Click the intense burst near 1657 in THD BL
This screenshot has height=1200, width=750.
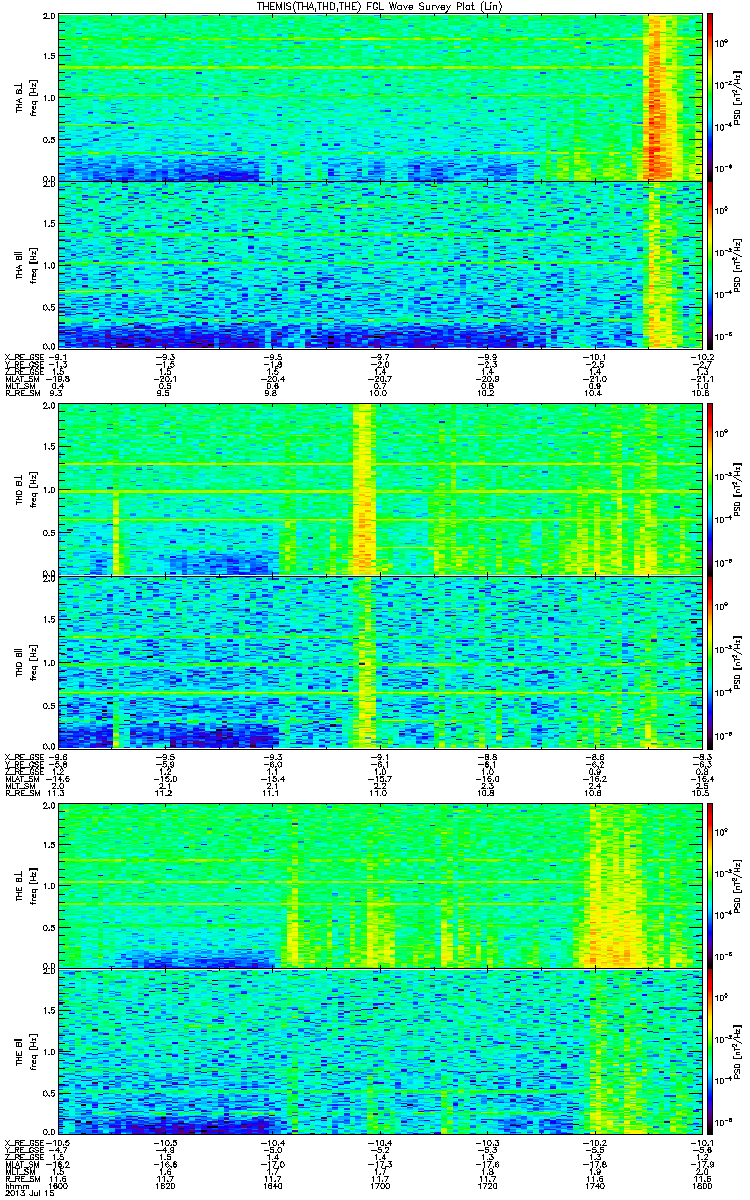(363, 489)
